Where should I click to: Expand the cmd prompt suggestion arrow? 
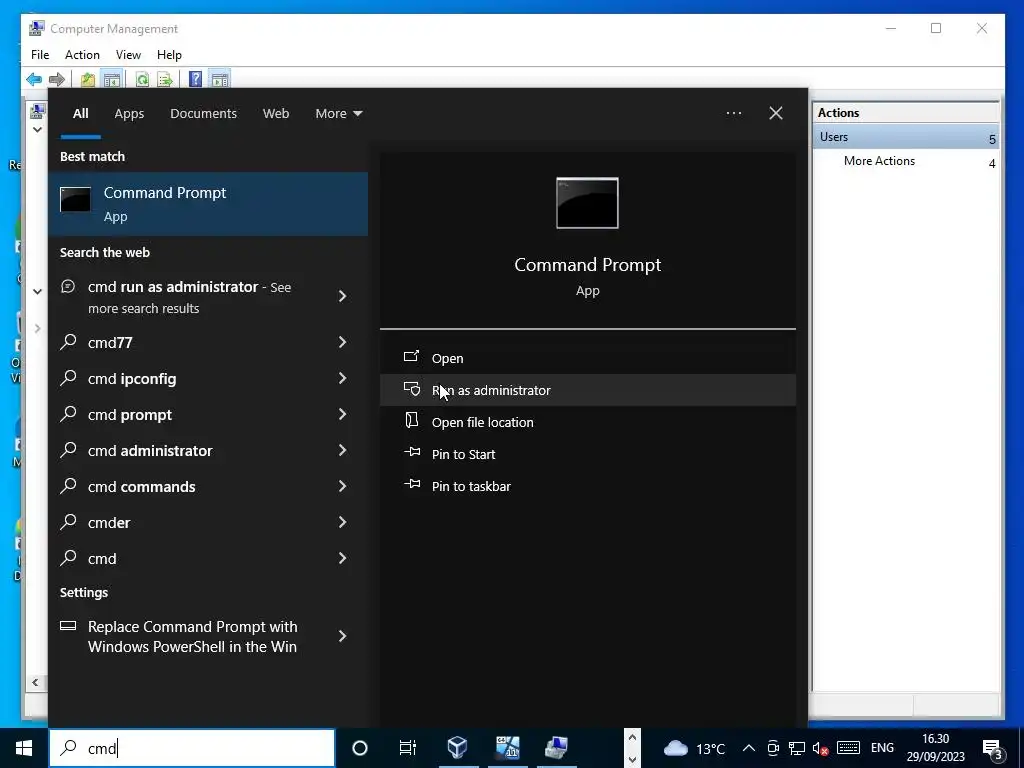(x=342, y=414)
